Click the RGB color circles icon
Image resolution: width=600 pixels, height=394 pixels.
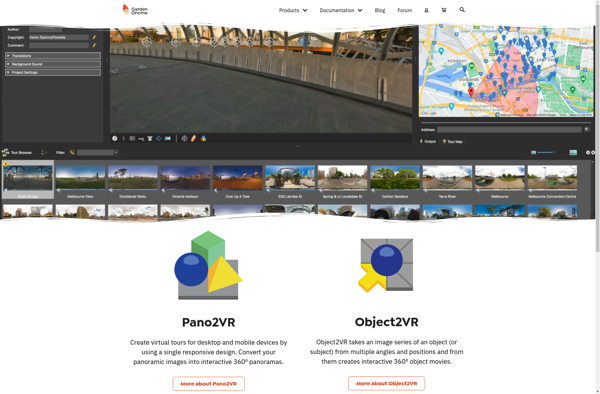pos(204,138)
